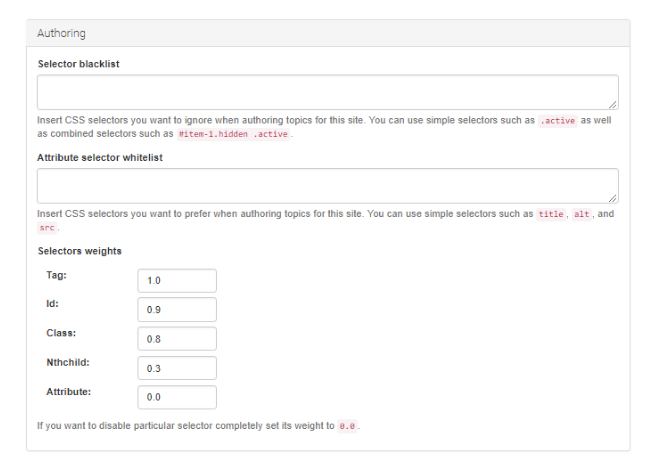Click the Attribute selector whitelist label
Screen dimensions: 651x463
[100, 158]
